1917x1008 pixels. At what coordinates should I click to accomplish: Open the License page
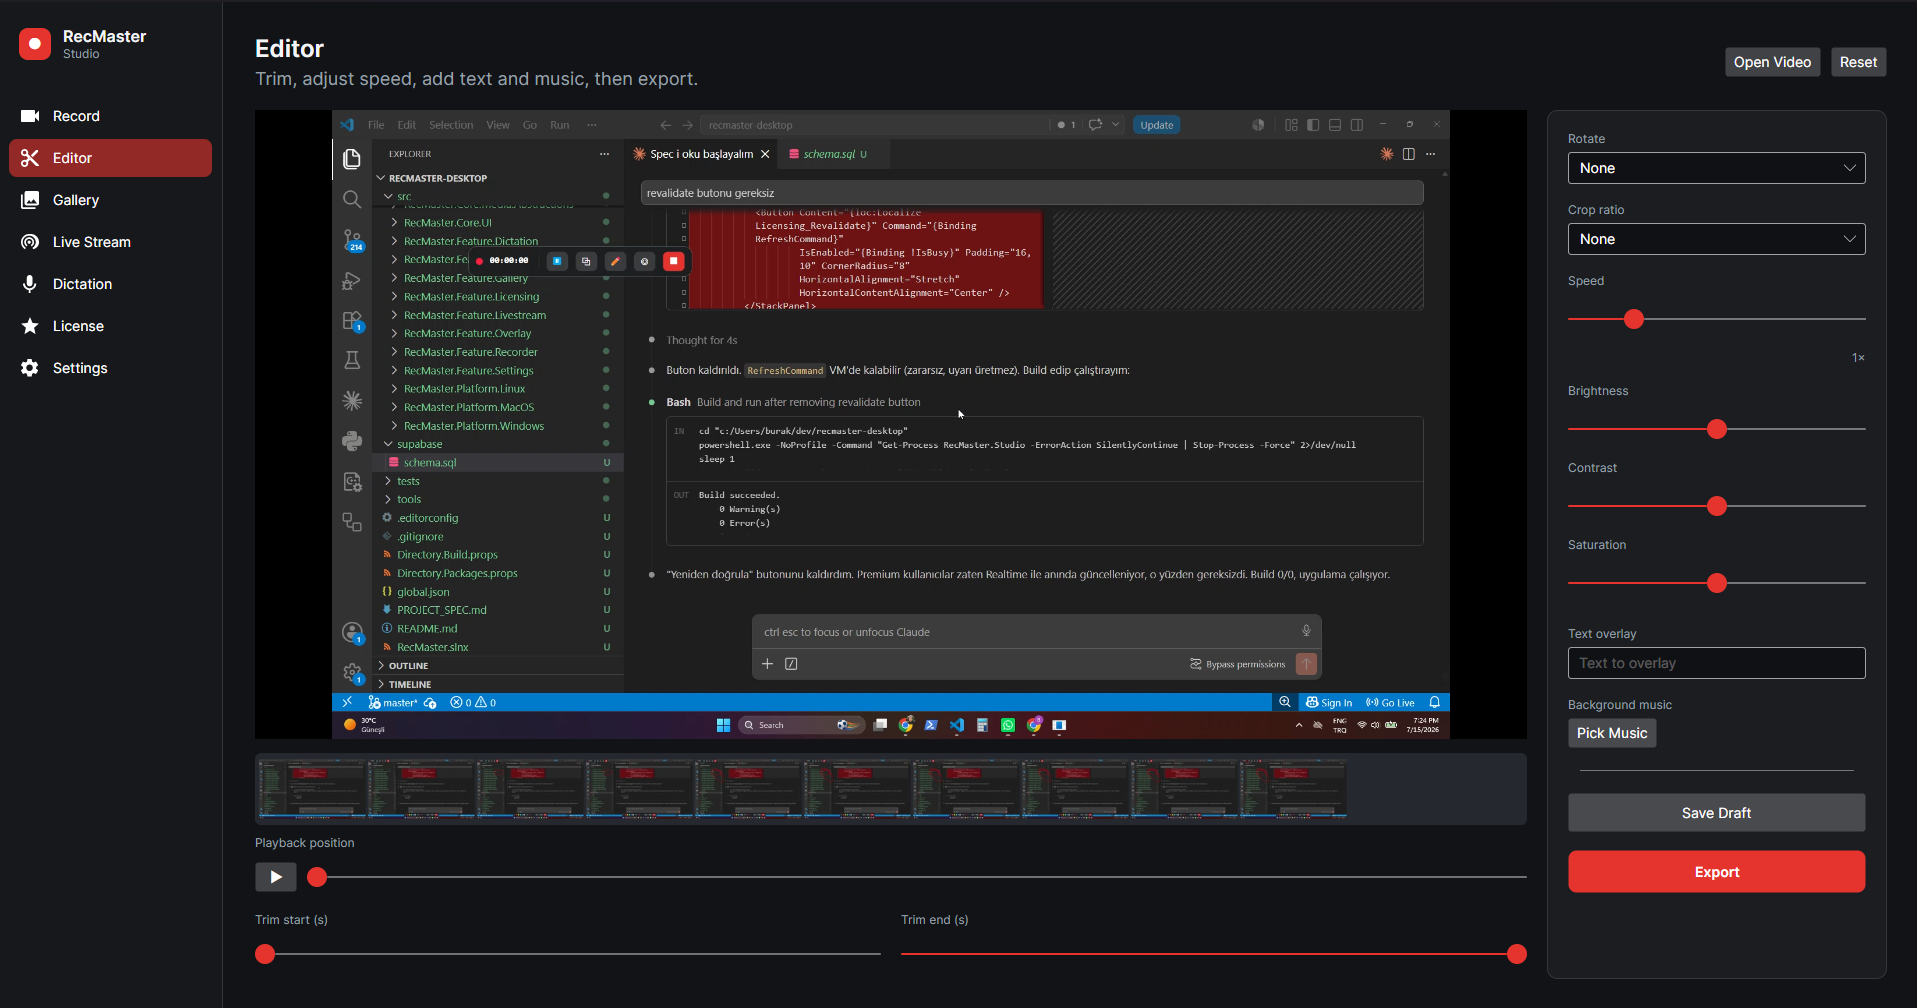(x=110, y=326)
